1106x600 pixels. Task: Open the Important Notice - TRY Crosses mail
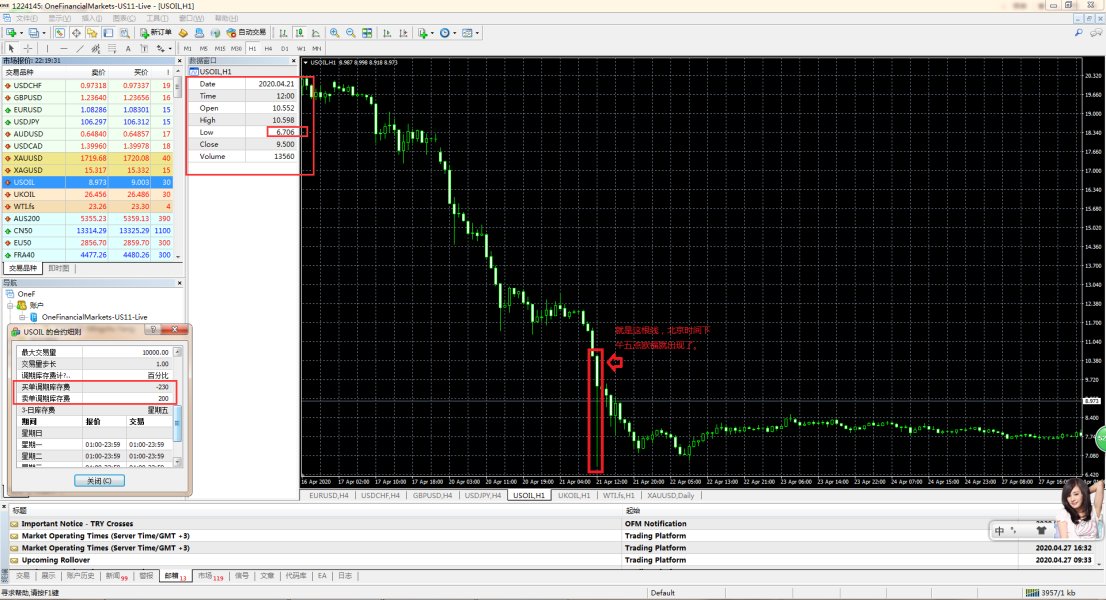77,524
